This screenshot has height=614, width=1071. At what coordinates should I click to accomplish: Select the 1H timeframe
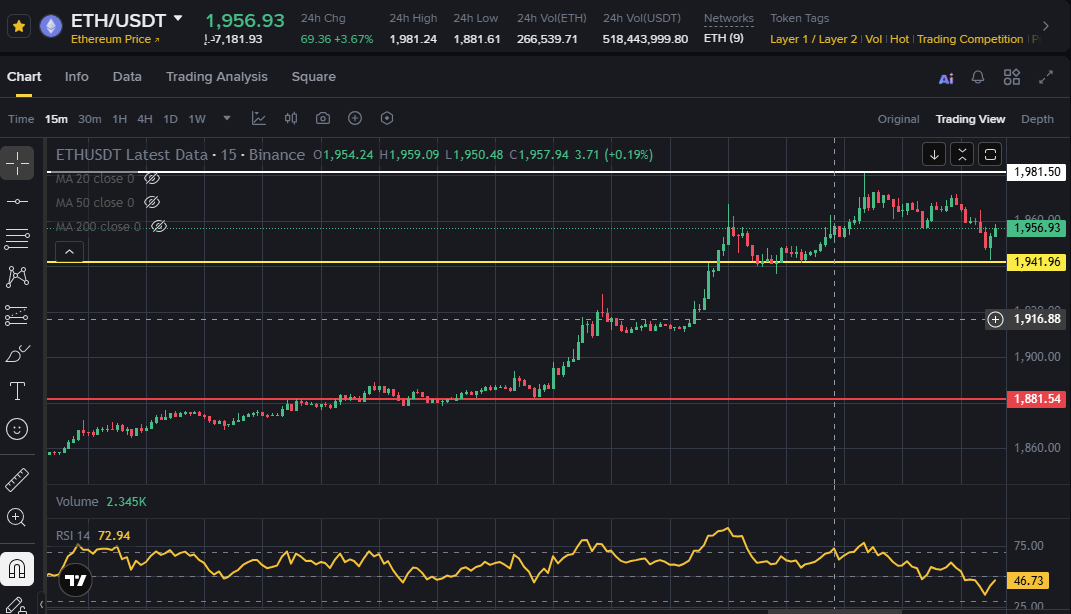click(x=120, y=119)
